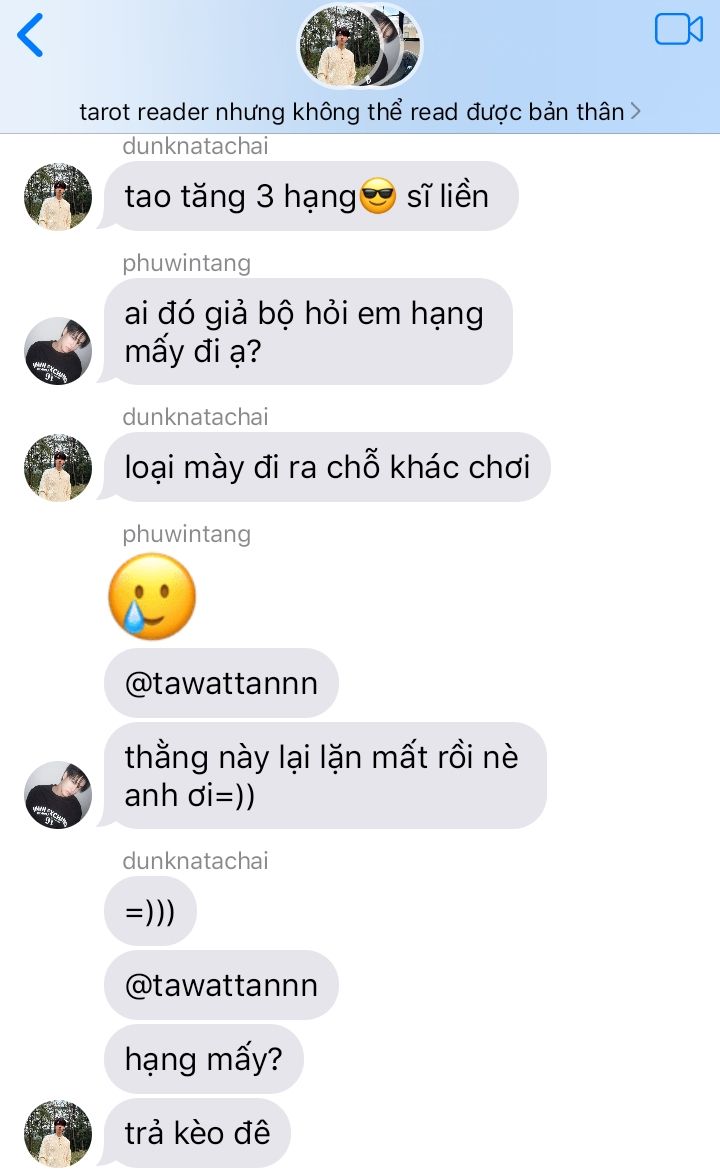The height and width of the screenshot is (1175, 720).
Task: Tap sunglasses emoji in first message
Action: coord(378,197)
